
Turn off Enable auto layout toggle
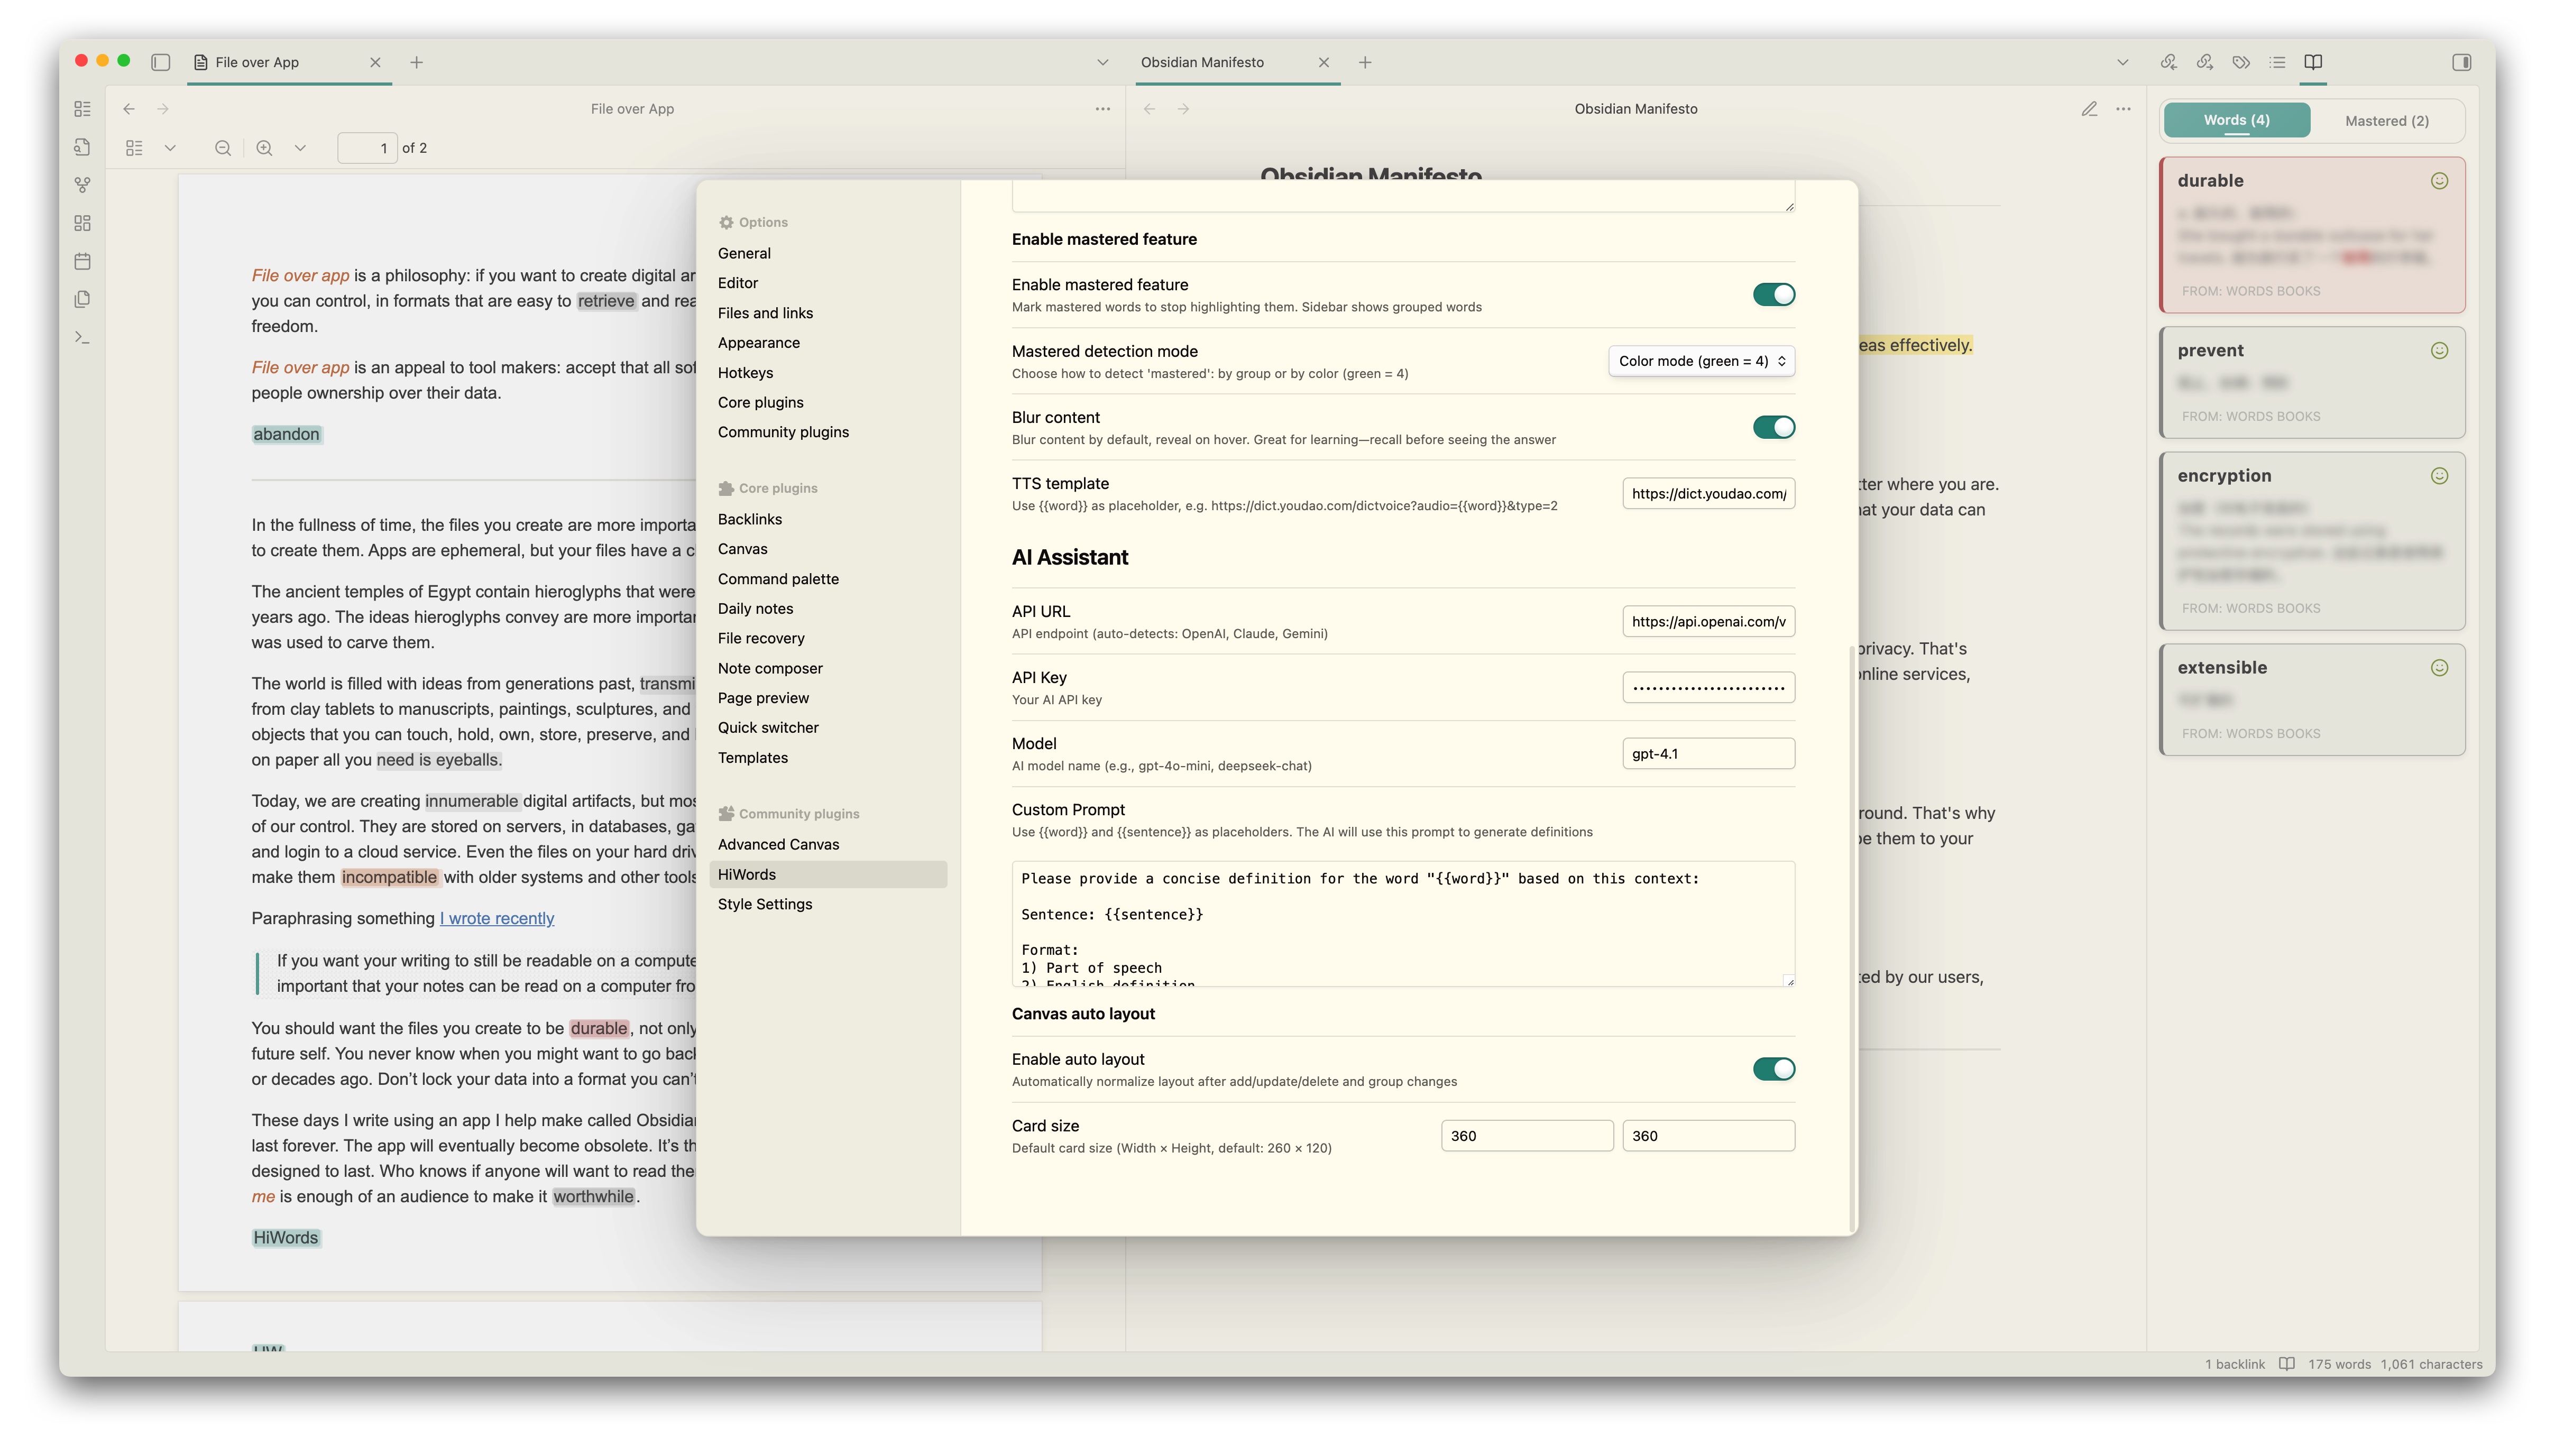tap(1773, 1069)
